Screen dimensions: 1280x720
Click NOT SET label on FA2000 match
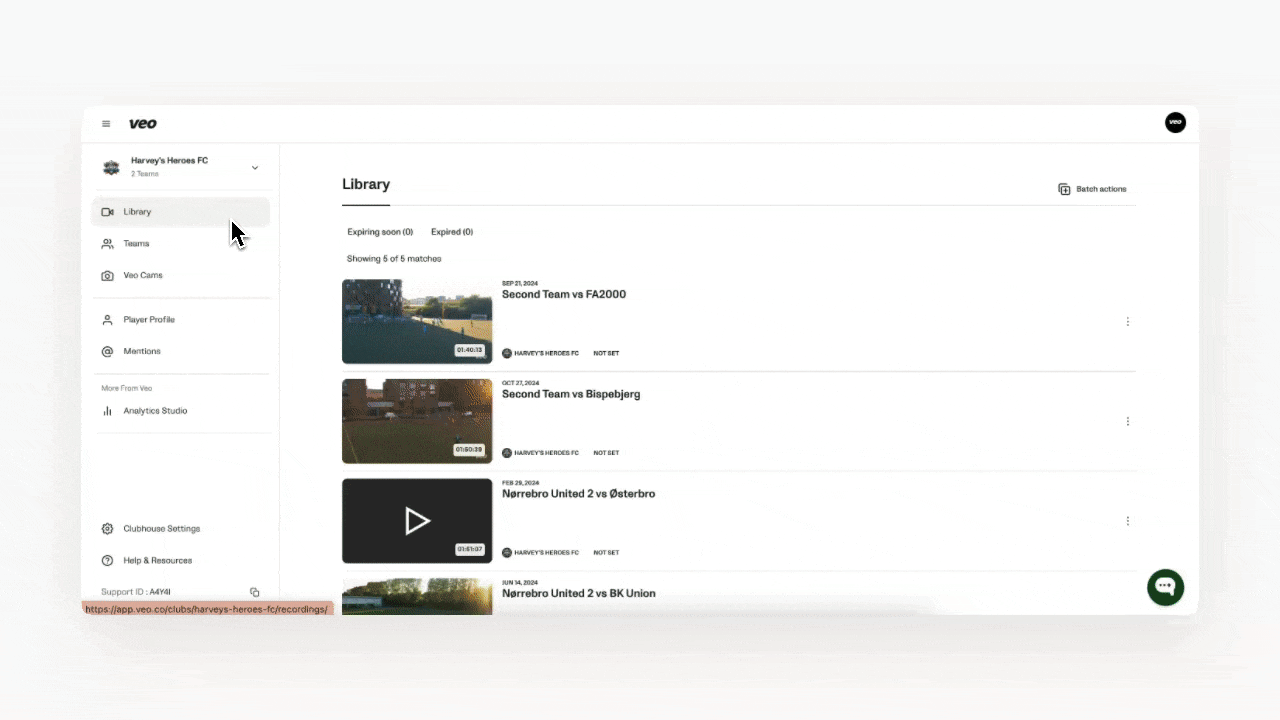[606, 353]
